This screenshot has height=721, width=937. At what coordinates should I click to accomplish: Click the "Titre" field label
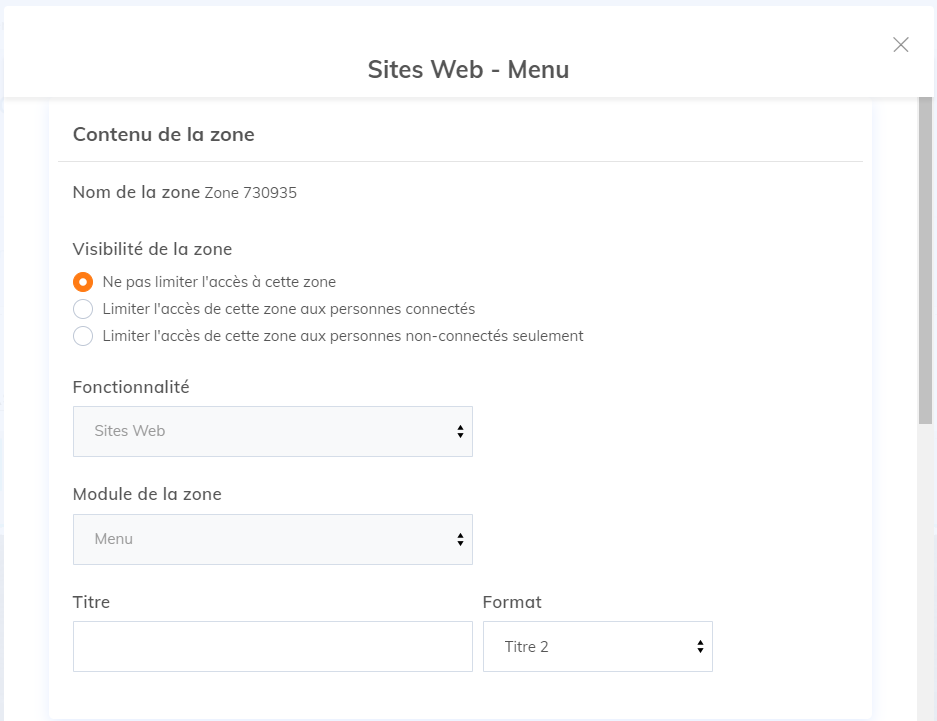pyautogui.click(x=91, y=602)
